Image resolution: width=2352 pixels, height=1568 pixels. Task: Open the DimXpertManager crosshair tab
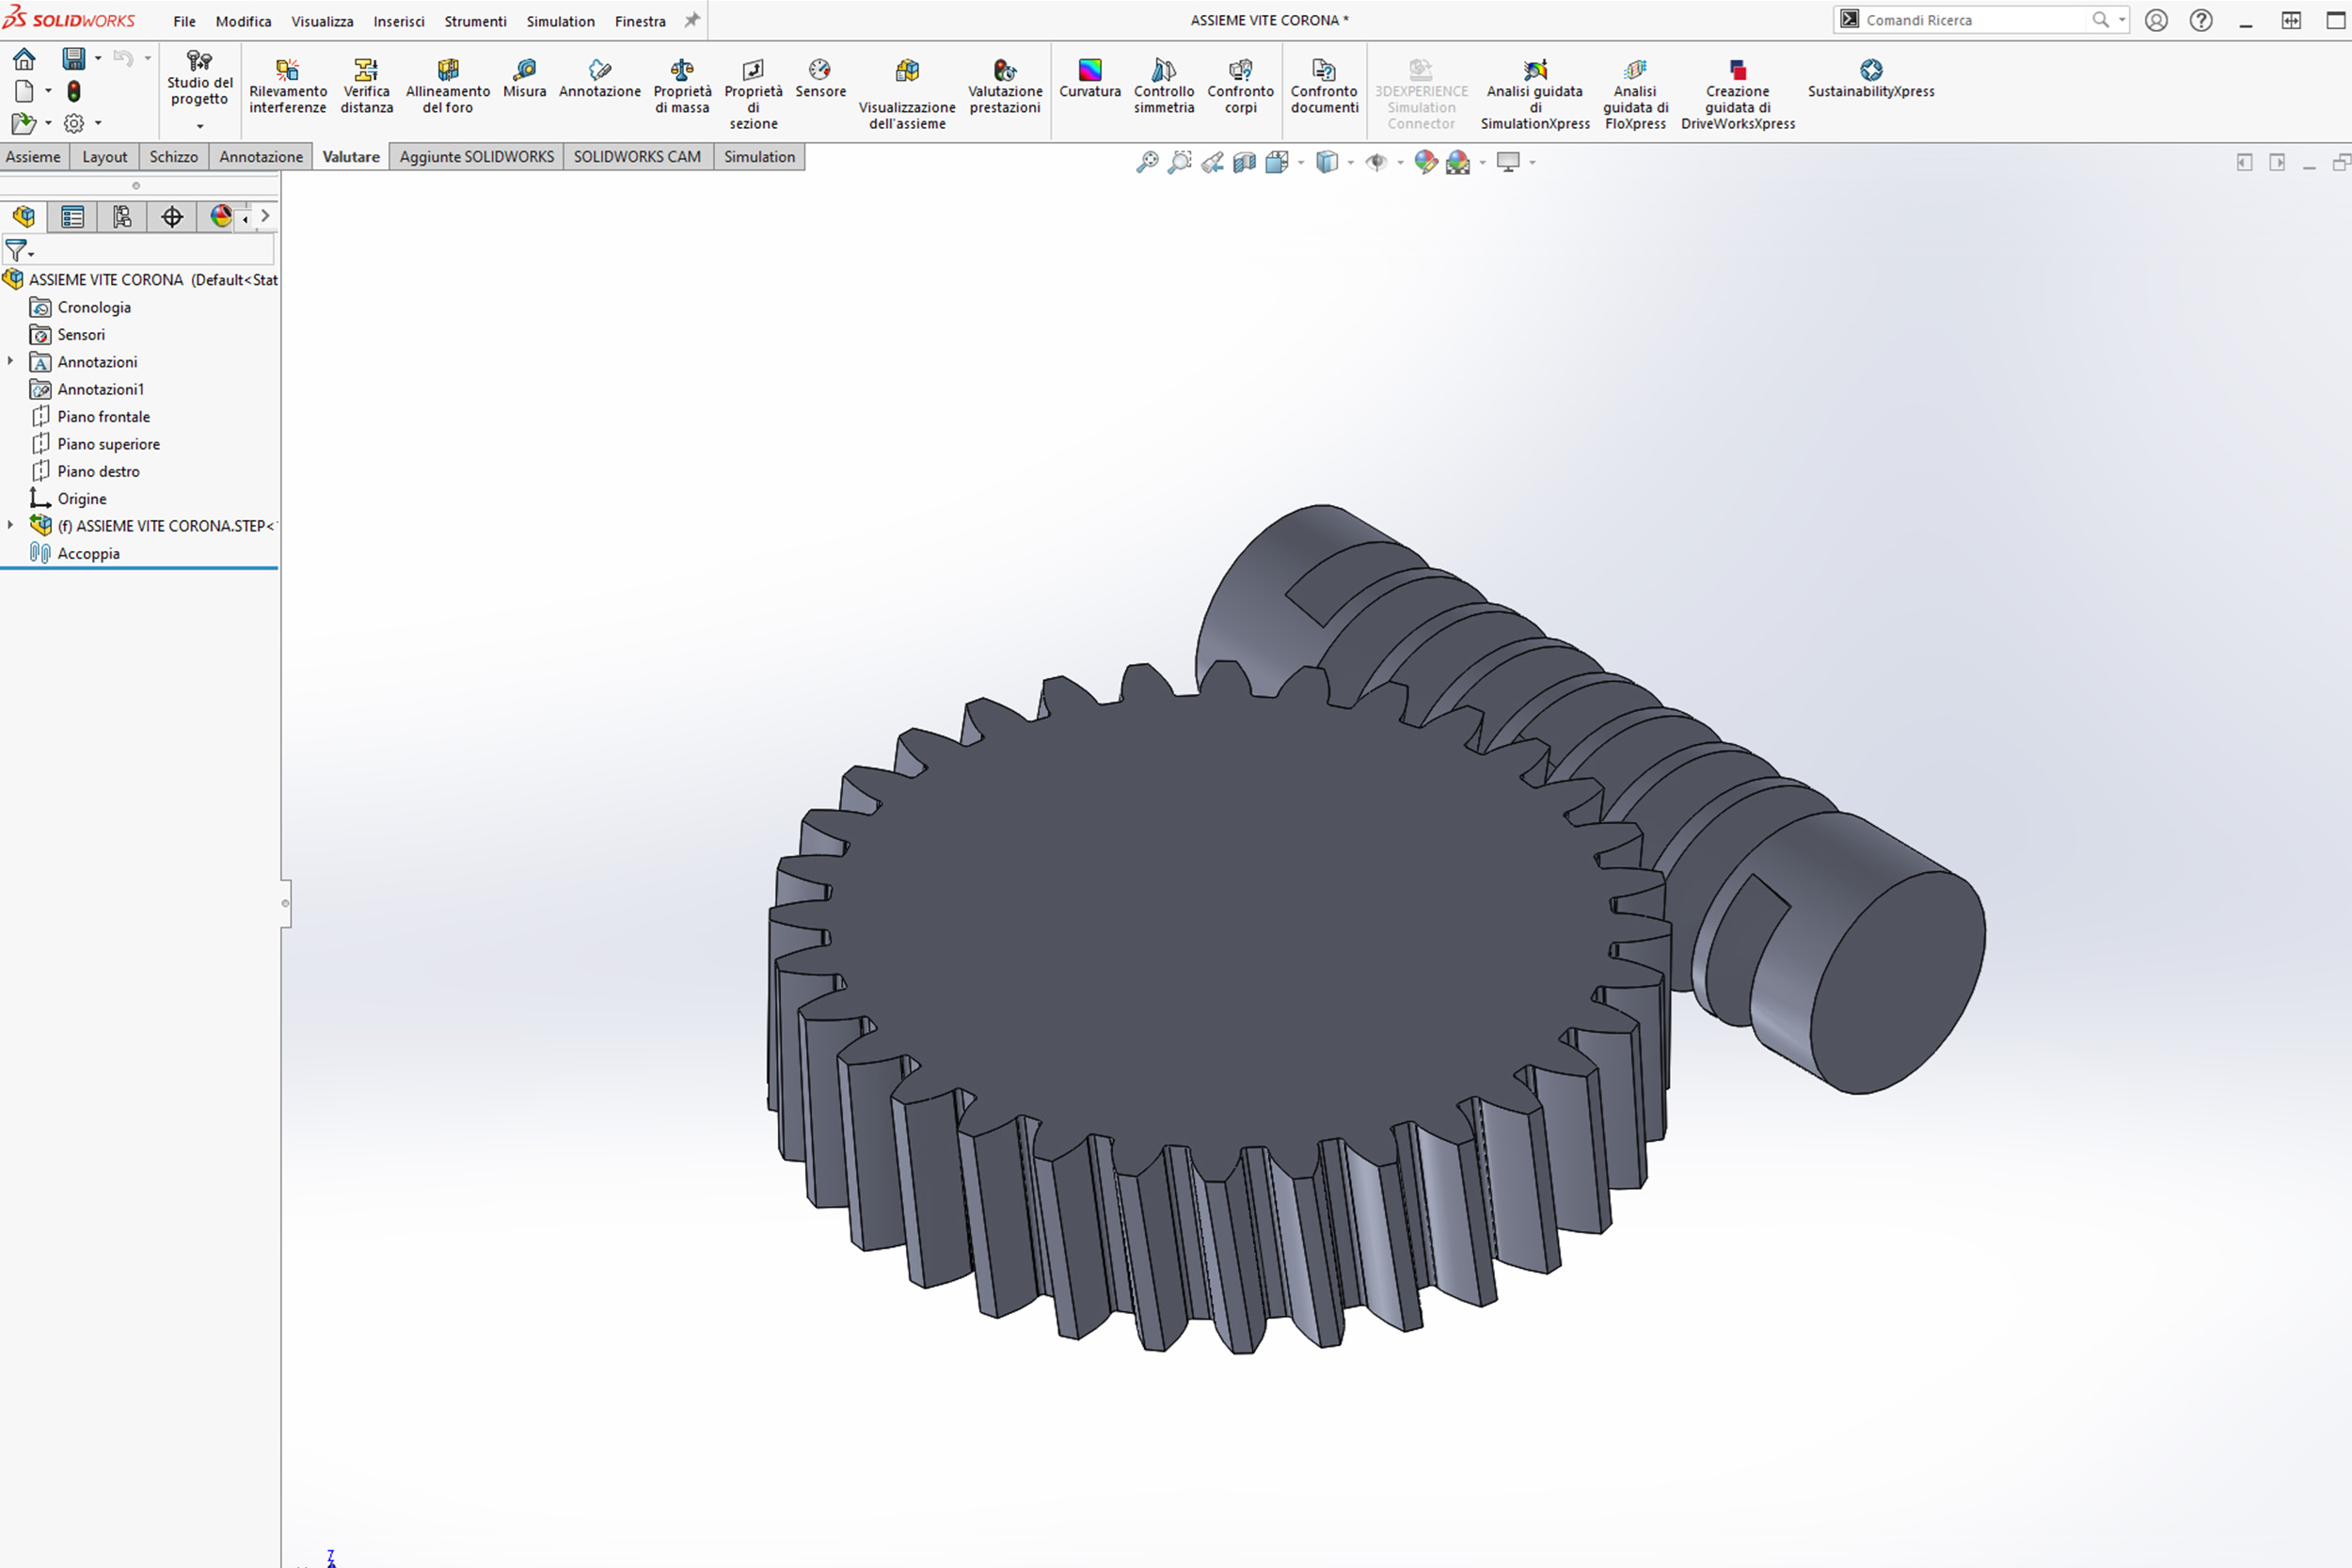(172, 217)
